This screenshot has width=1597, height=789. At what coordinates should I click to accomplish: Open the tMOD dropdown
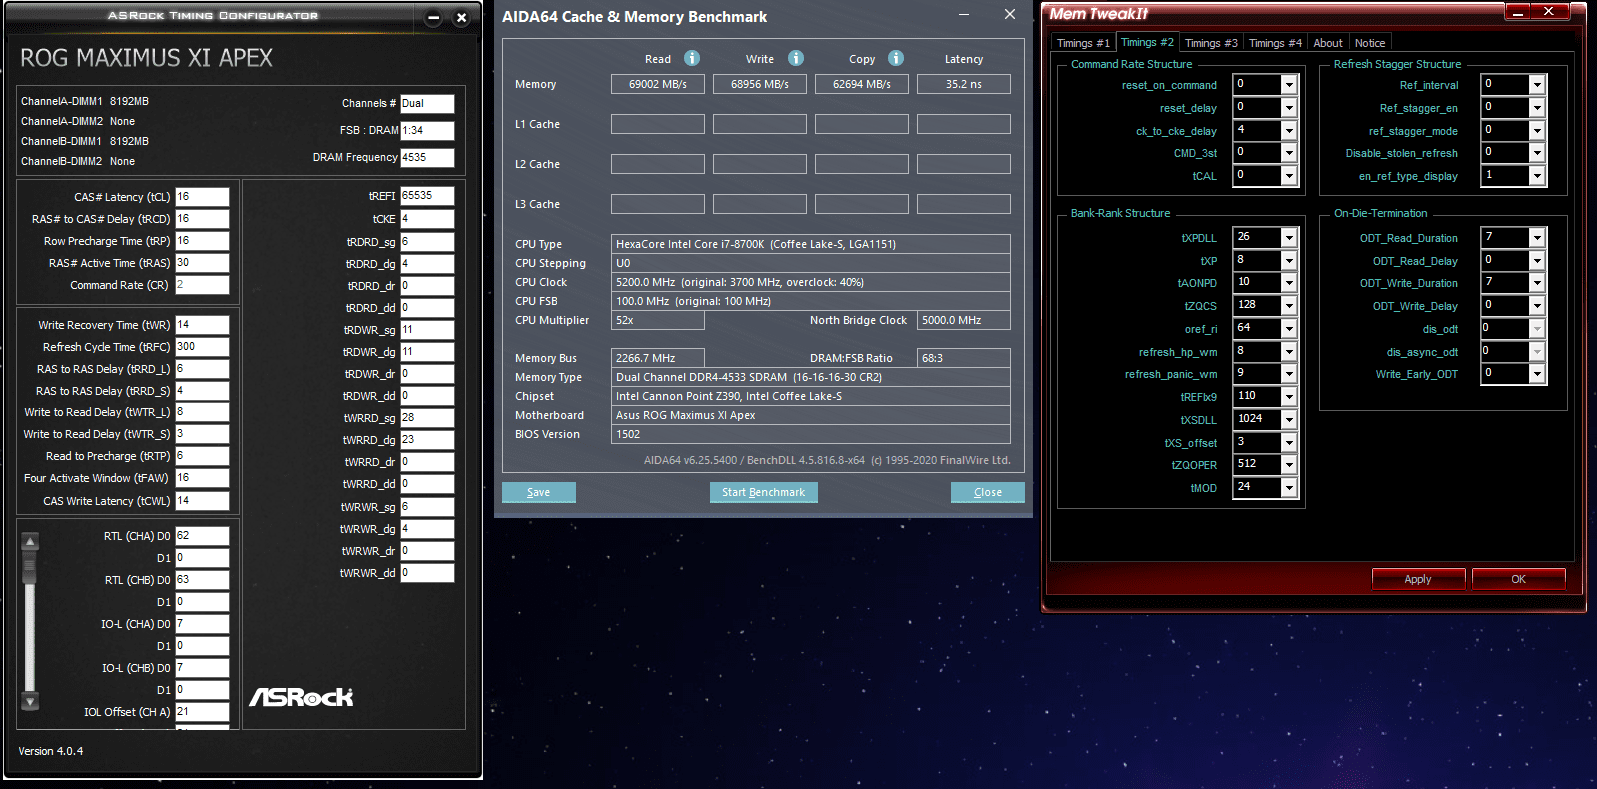1289,488
